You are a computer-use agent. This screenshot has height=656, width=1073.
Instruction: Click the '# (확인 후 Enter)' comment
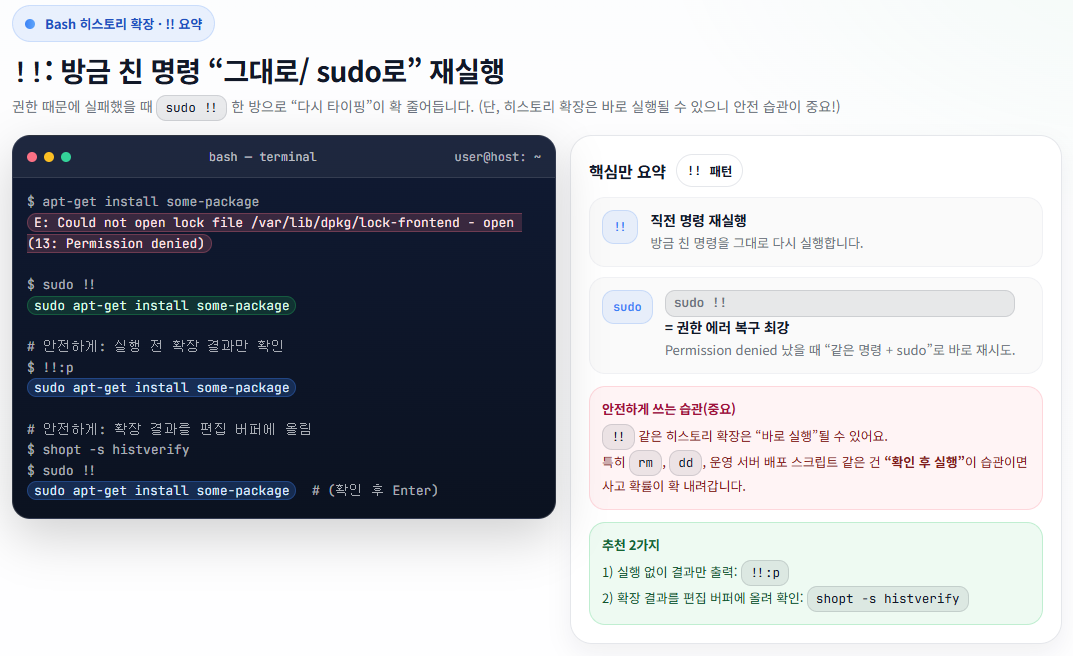pos(375,490)
